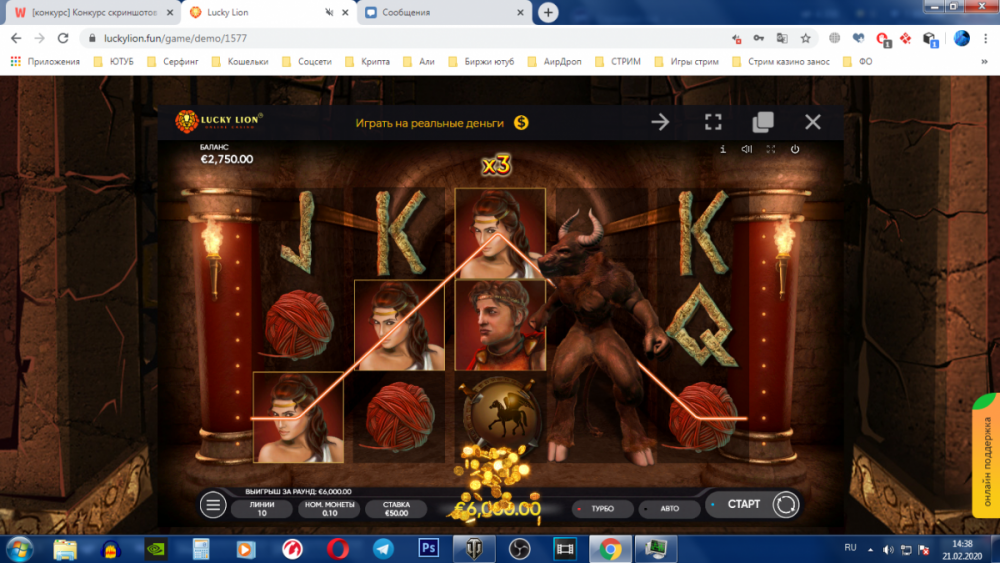Open the hamburger menu in game panel

tap(213, 505)
